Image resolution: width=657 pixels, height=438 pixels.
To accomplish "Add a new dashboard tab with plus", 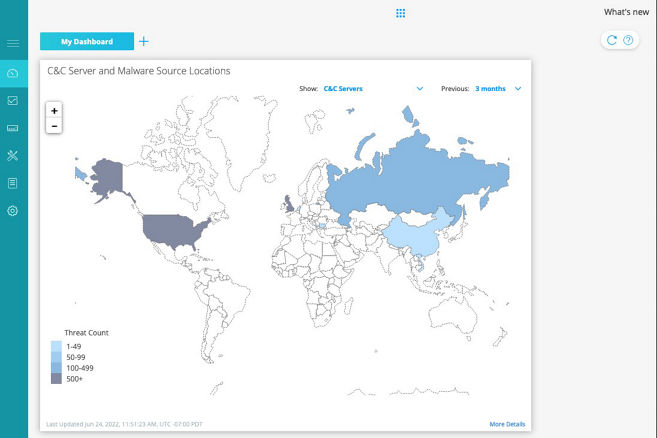I will tap(144, 41).
